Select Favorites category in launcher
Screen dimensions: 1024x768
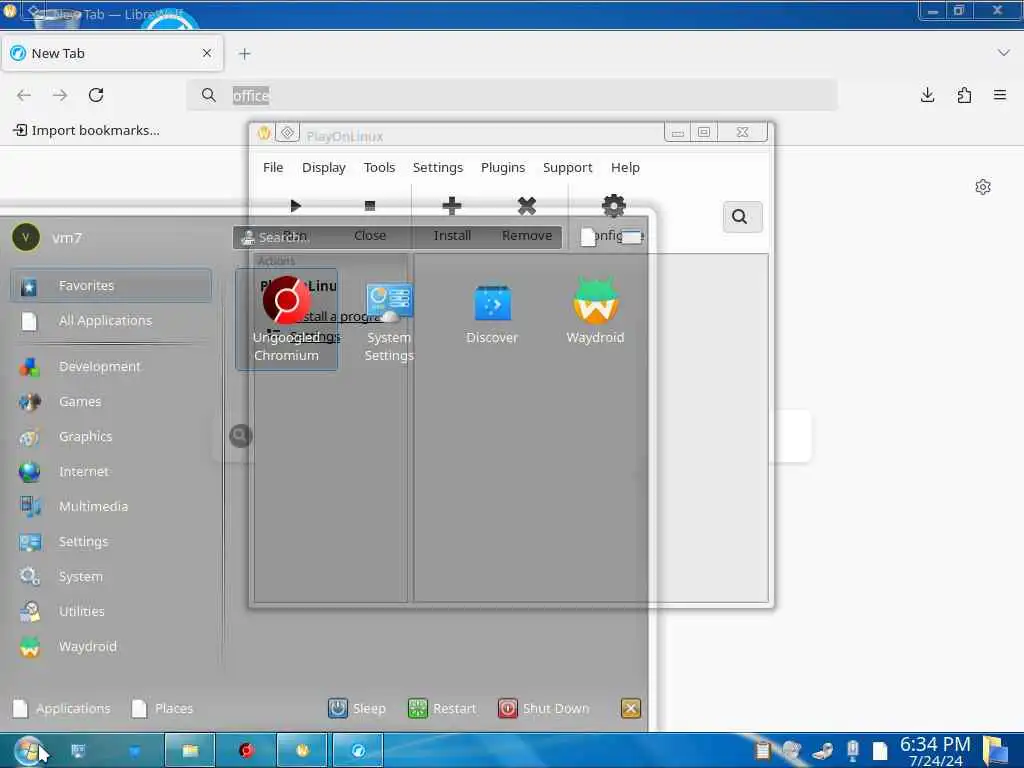tap(111, 285)
